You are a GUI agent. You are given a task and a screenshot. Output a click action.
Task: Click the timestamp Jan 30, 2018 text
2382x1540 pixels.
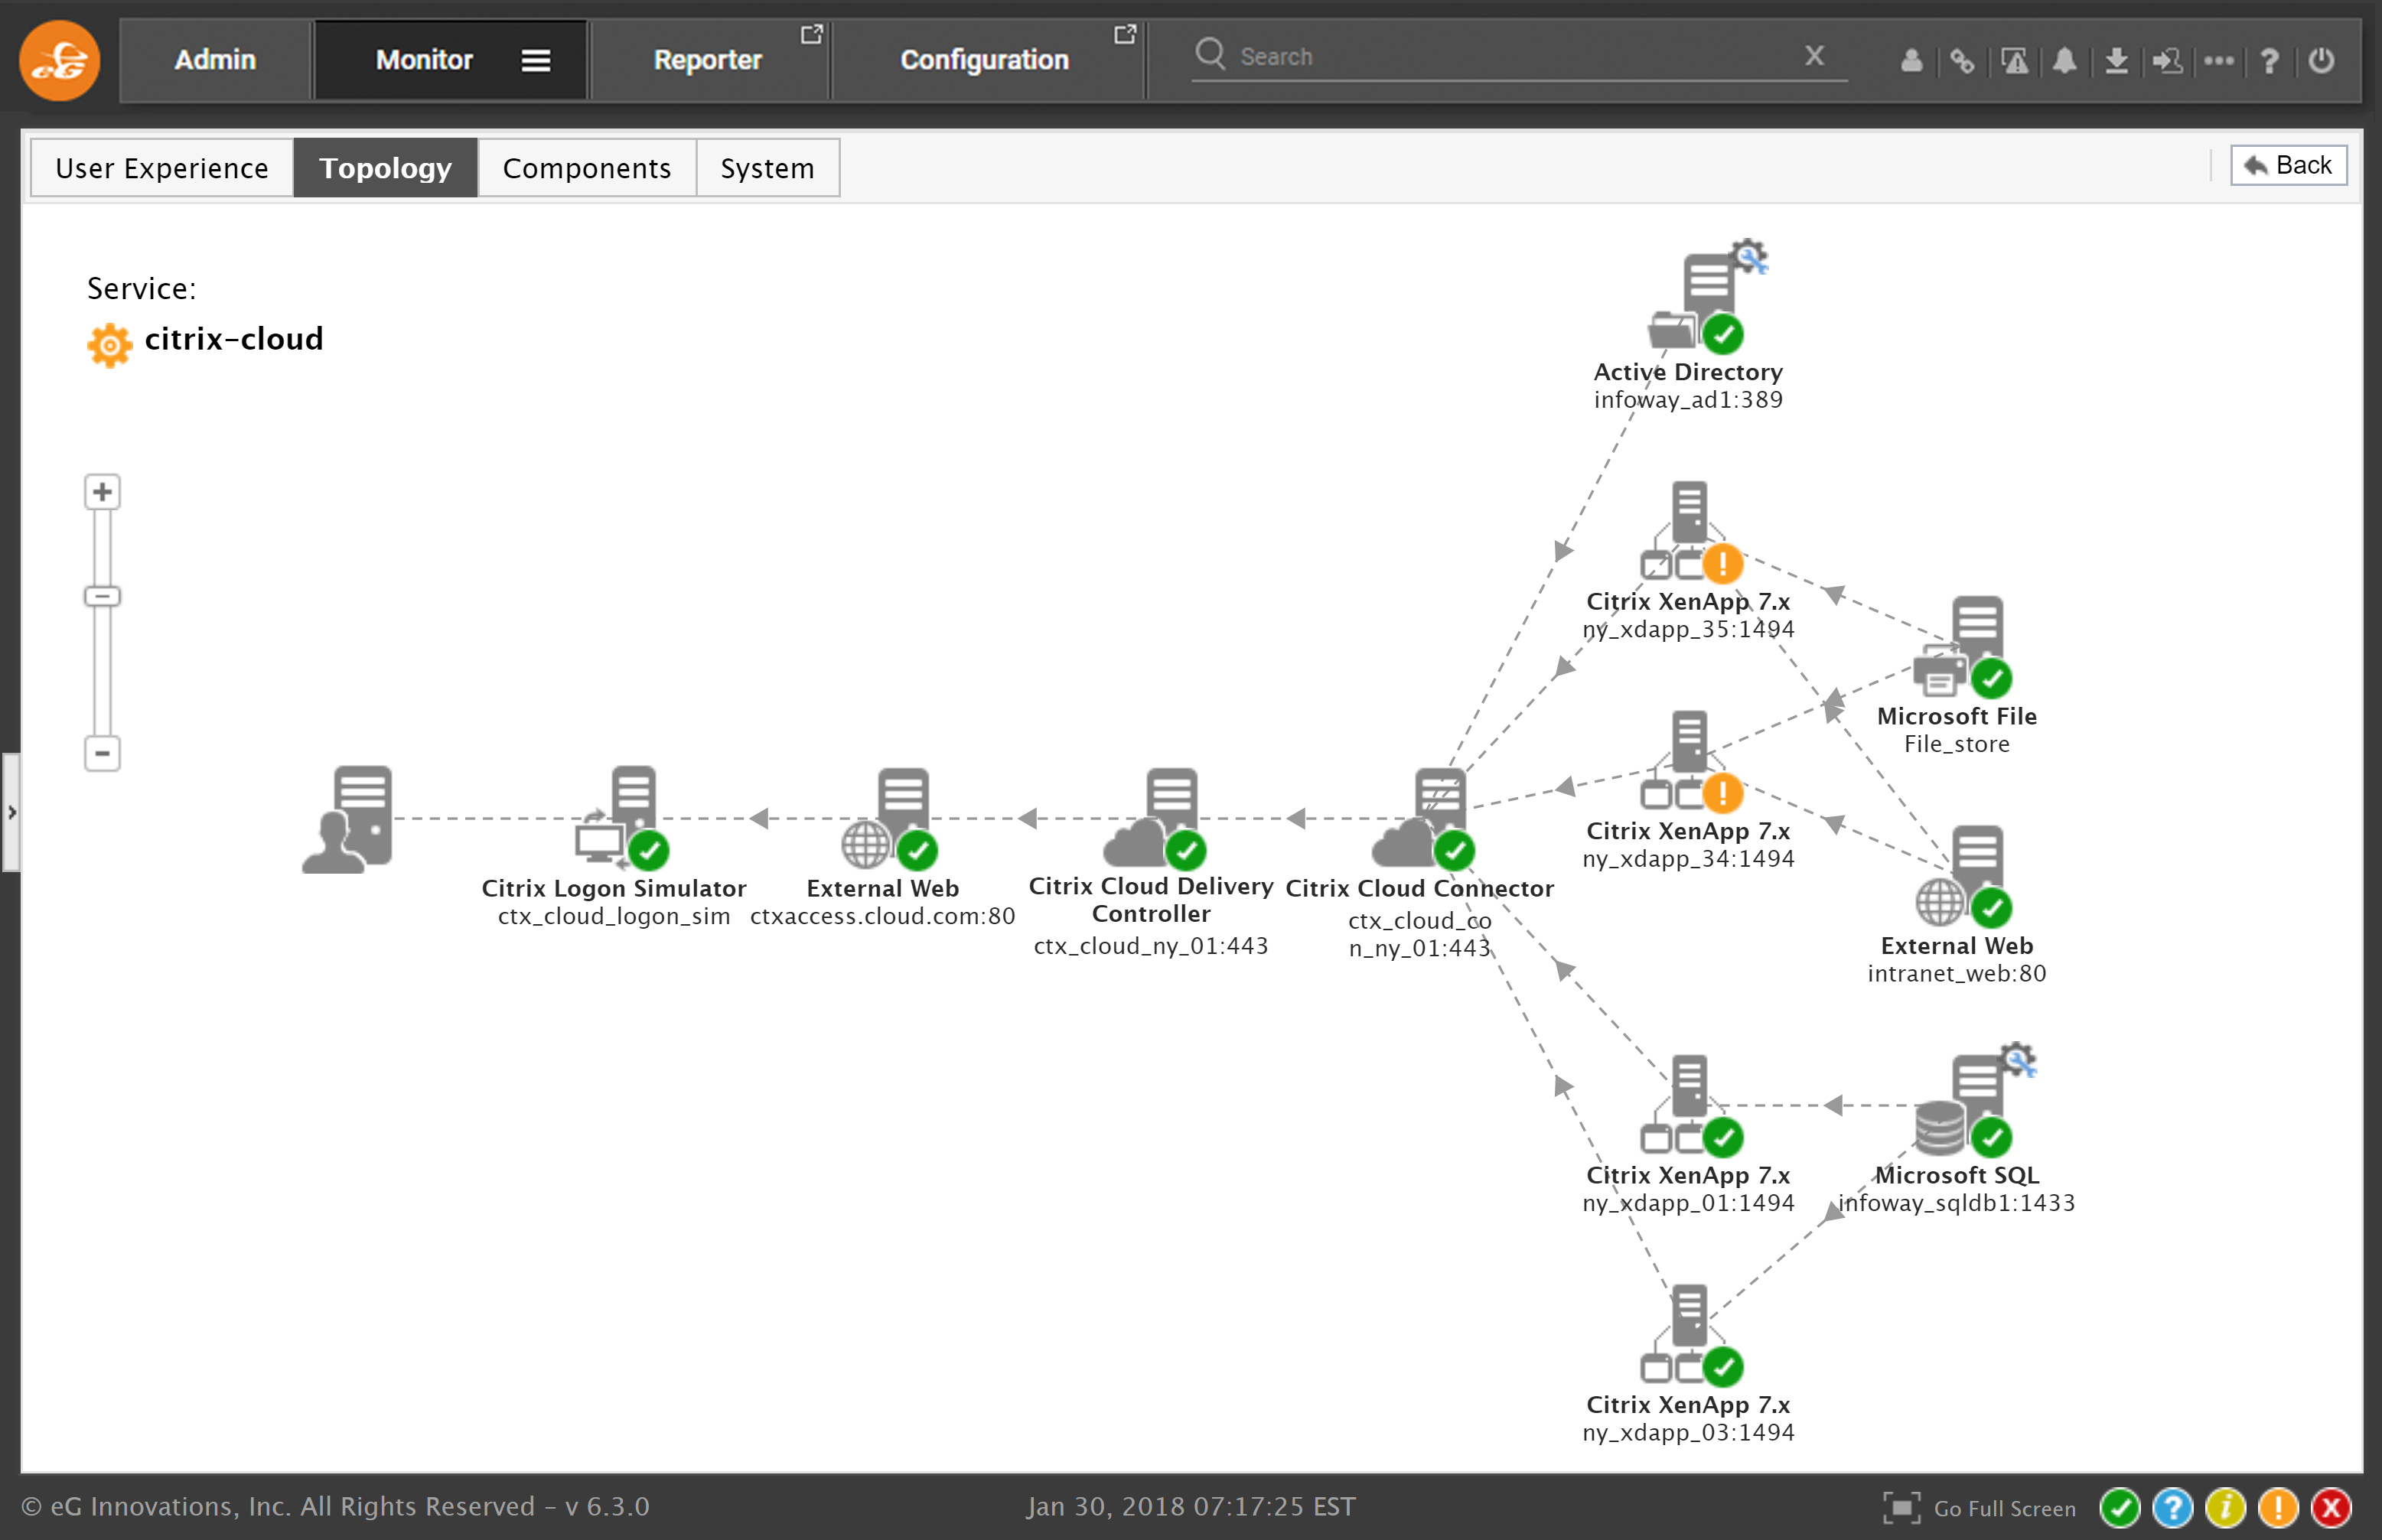tap(1191, 1506)
